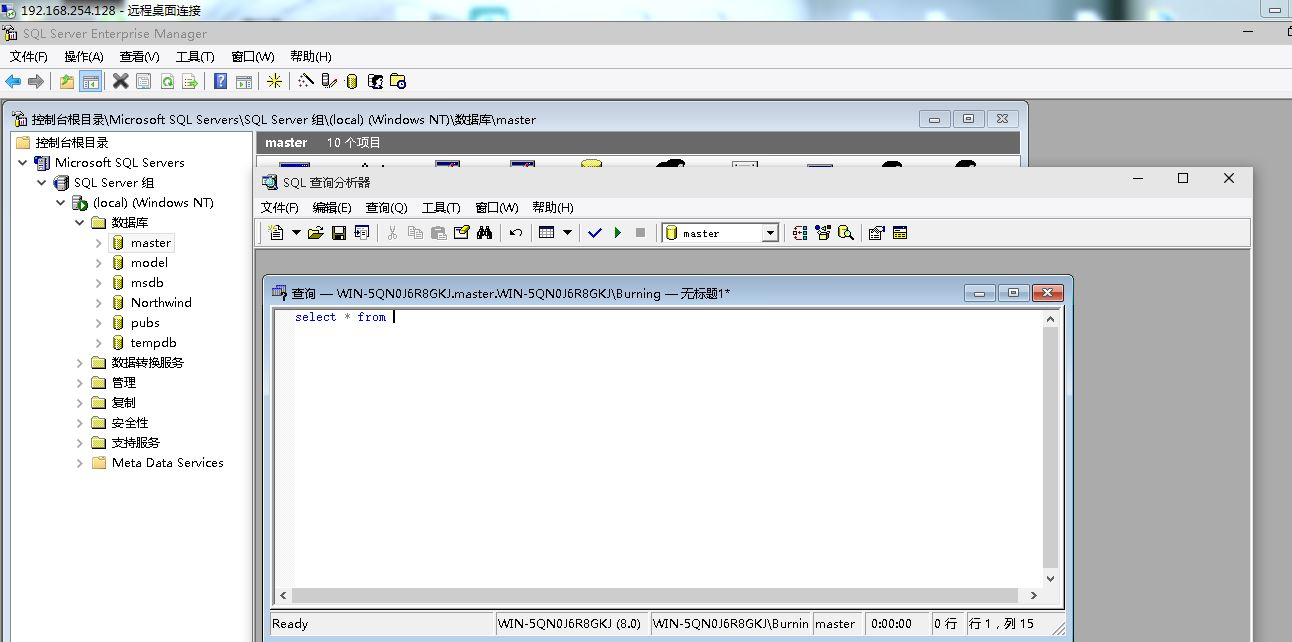Click the New Job folder-clock icon
Viewport: 1292px width, 642px height.
click(x=398, y=82)
